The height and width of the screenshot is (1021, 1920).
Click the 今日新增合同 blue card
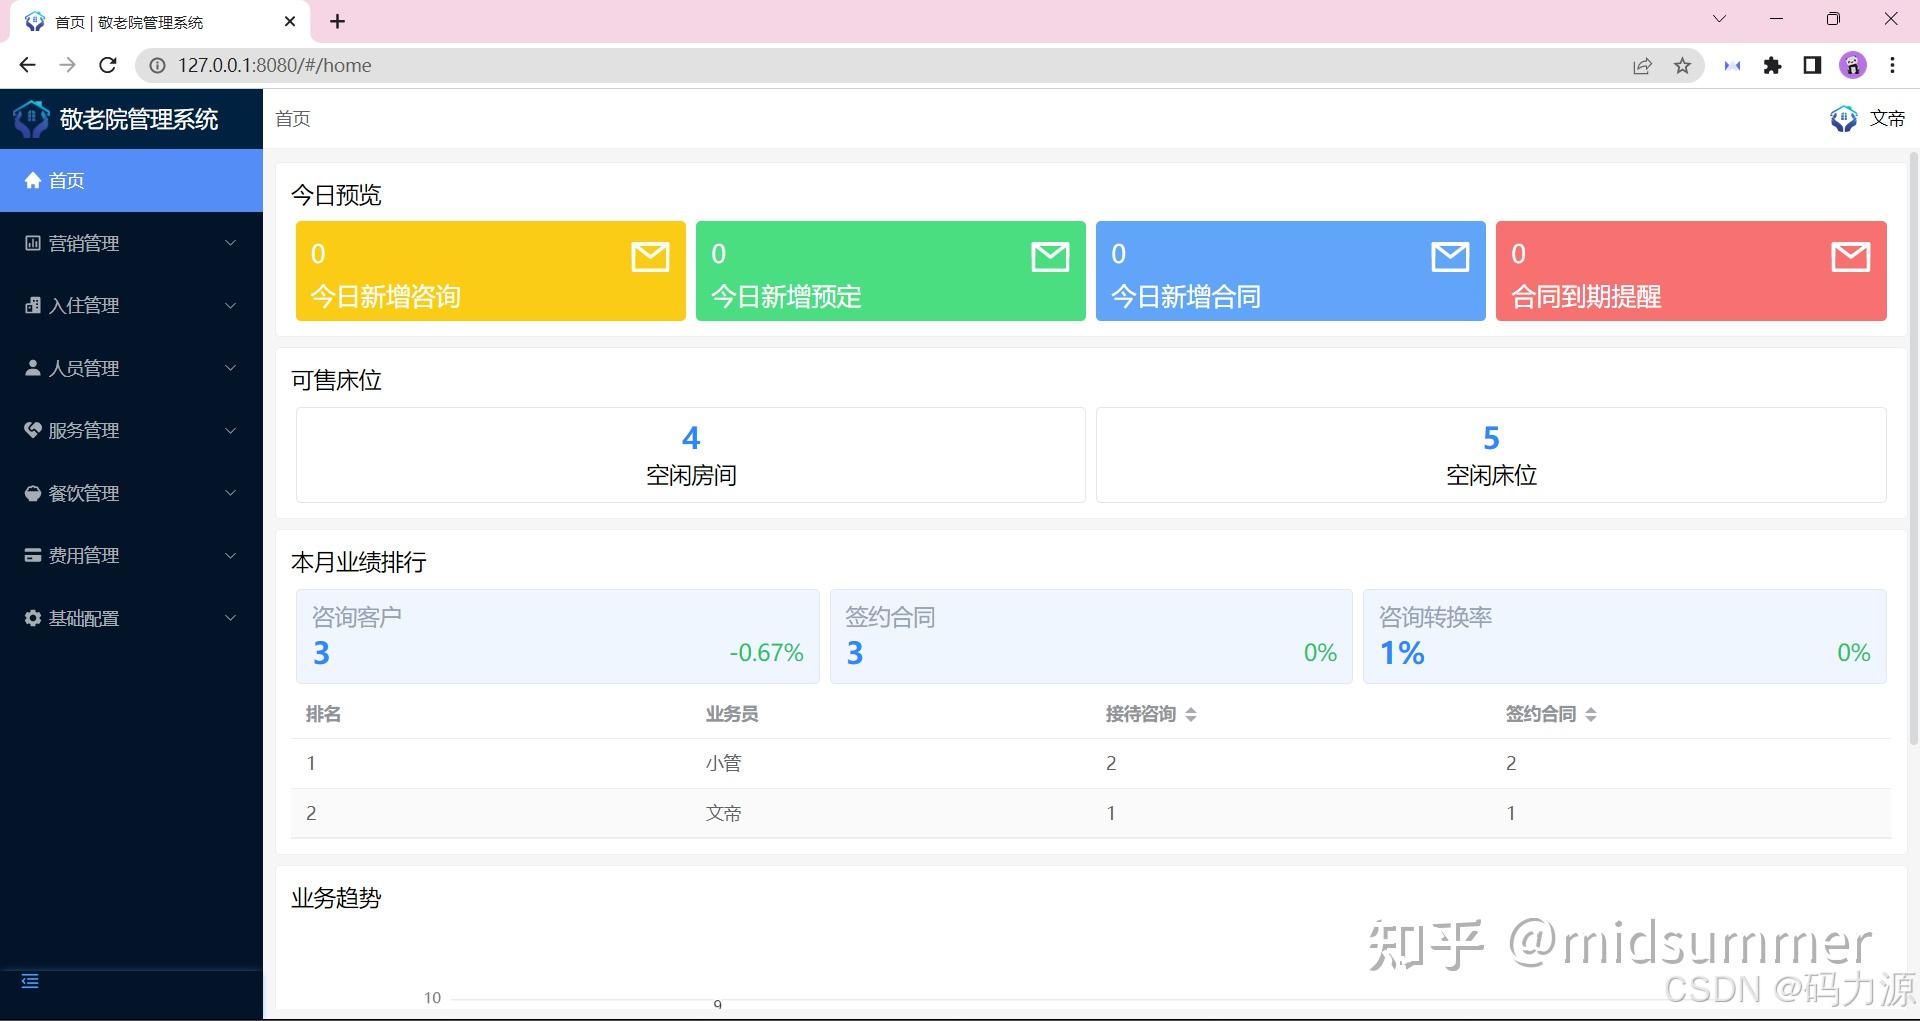1290,271
